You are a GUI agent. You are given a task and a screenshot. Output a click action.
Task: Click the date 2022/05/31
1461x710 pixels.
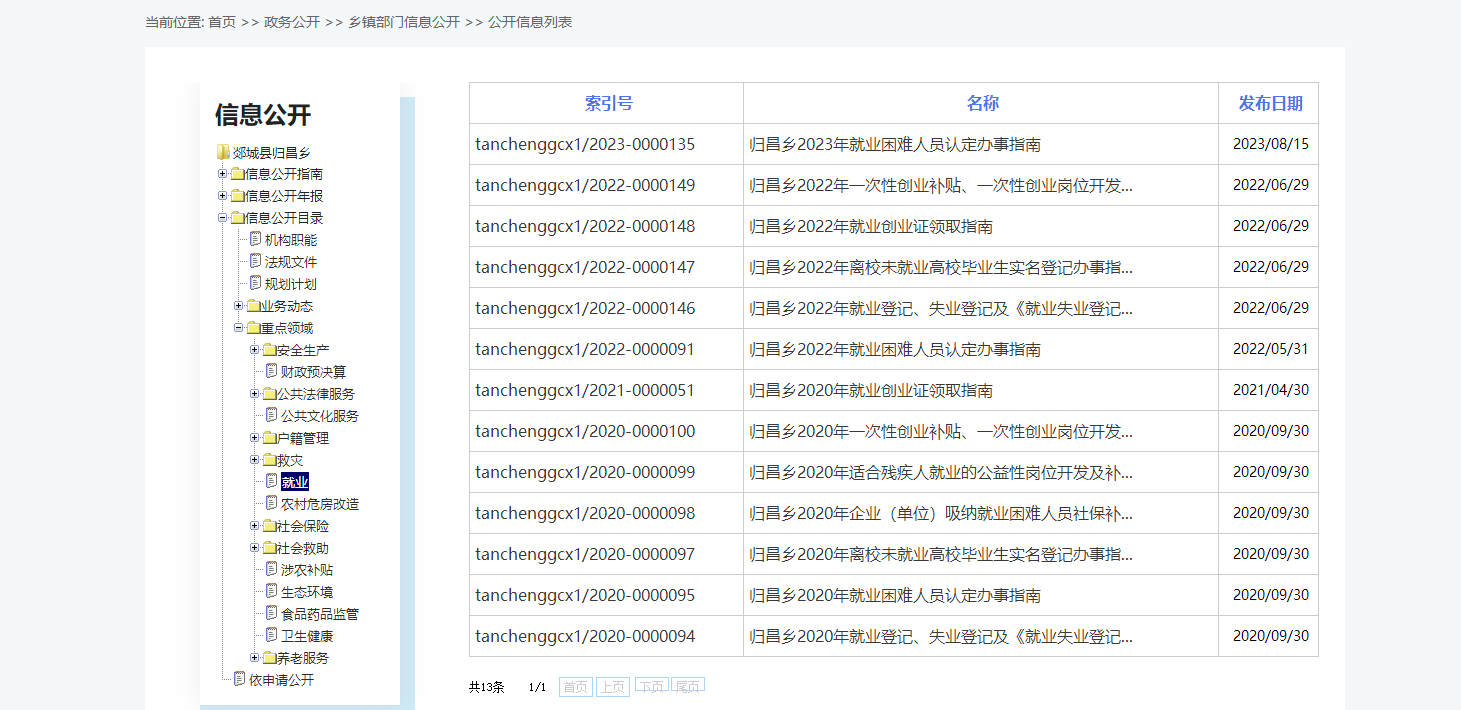pos(1271,349)
